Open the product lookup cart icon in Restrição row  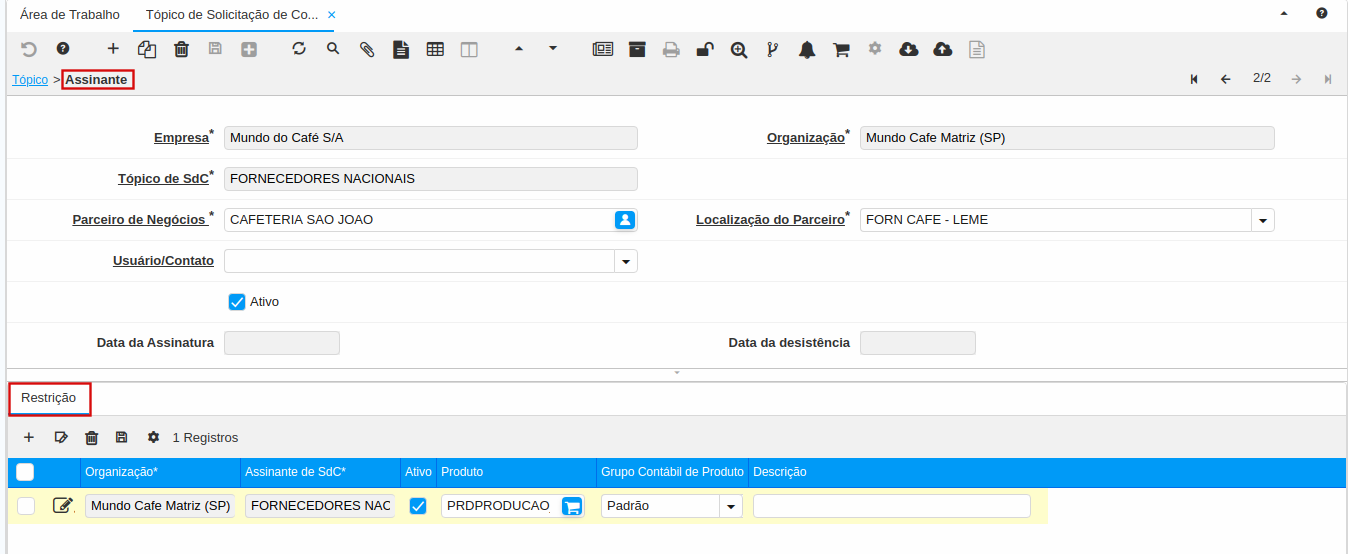(572, 506)
